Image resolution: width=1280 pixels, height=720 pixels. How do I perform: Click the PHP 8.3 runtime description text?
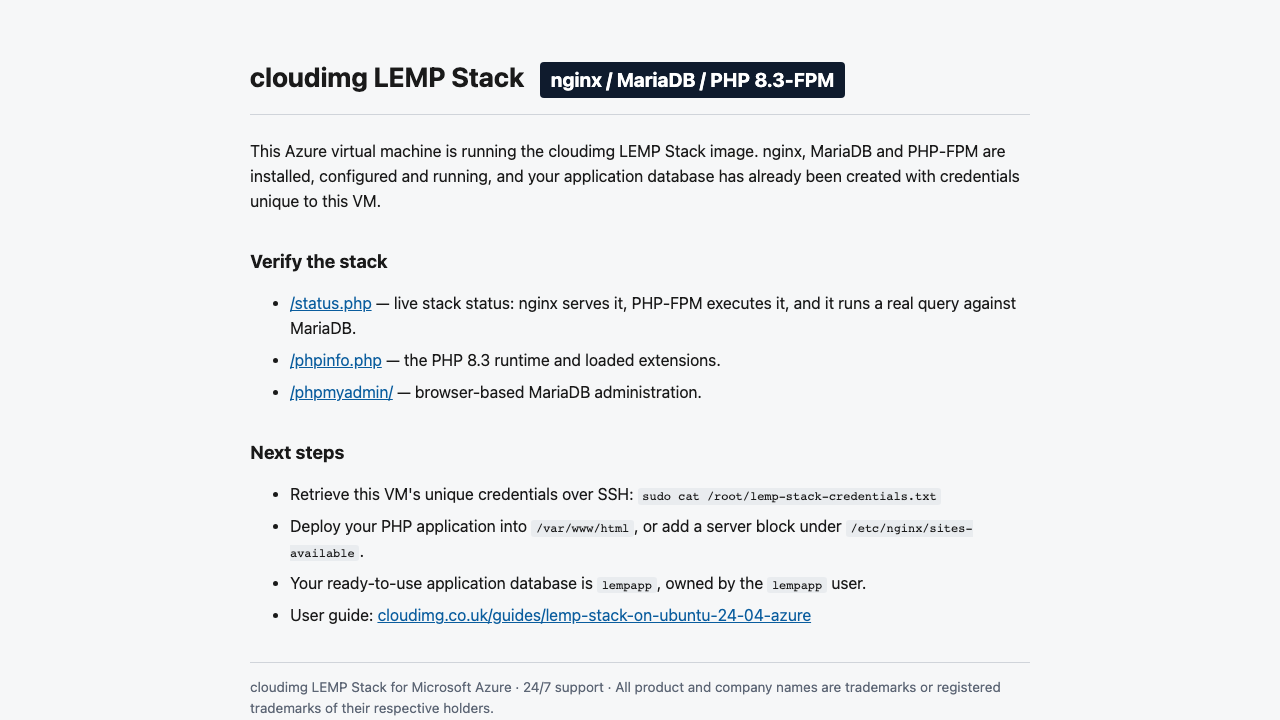point(553,360)
